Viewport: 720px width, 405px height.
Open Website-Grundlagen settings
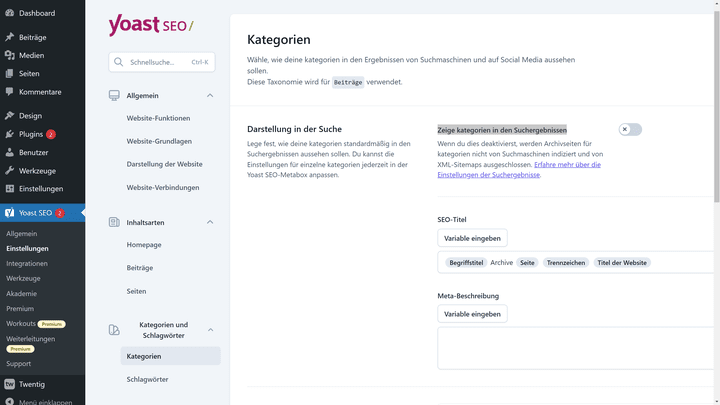159,141
